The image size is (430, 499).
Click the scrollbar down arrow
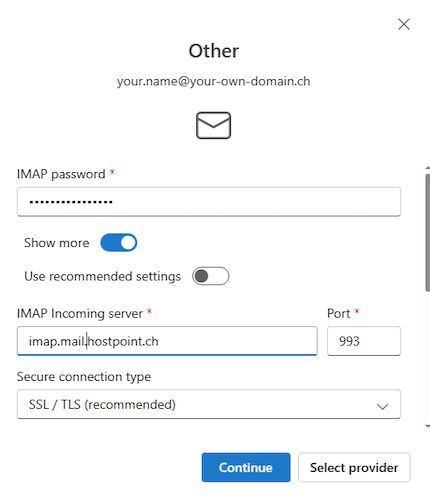click(x=427, y=426)
